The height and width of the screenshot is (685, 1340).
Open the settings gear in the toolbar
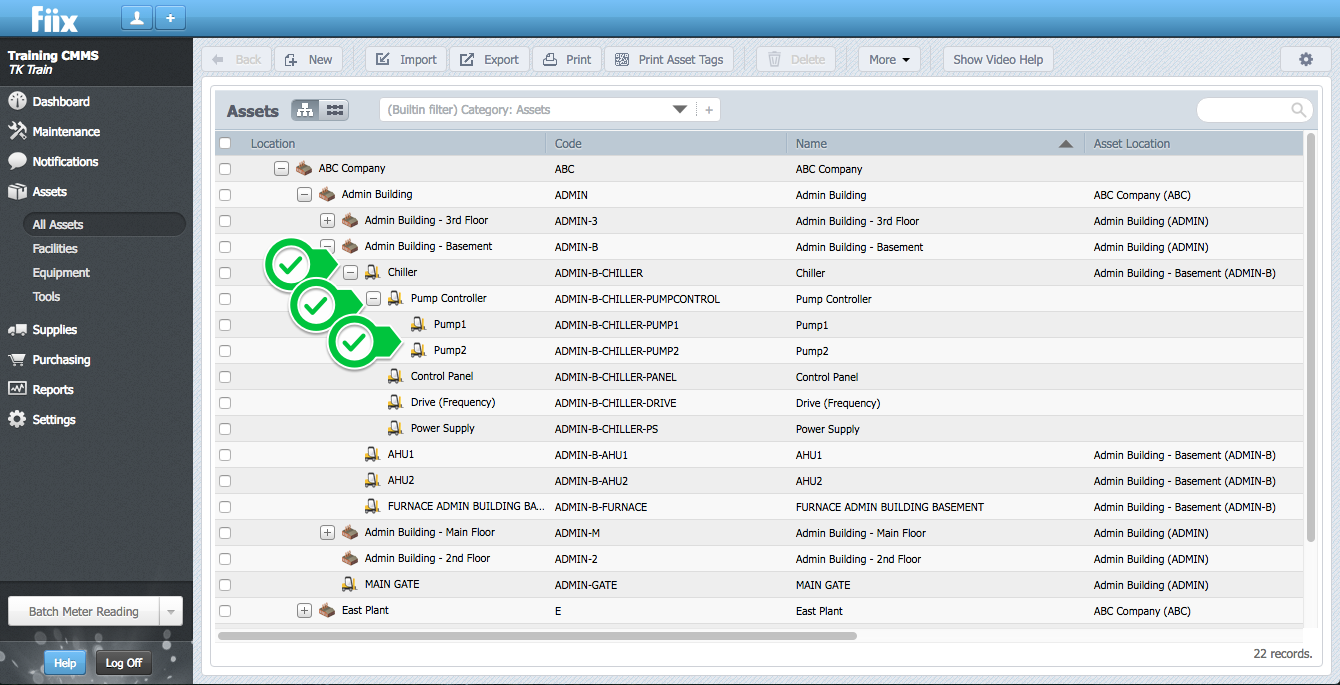1306,59
